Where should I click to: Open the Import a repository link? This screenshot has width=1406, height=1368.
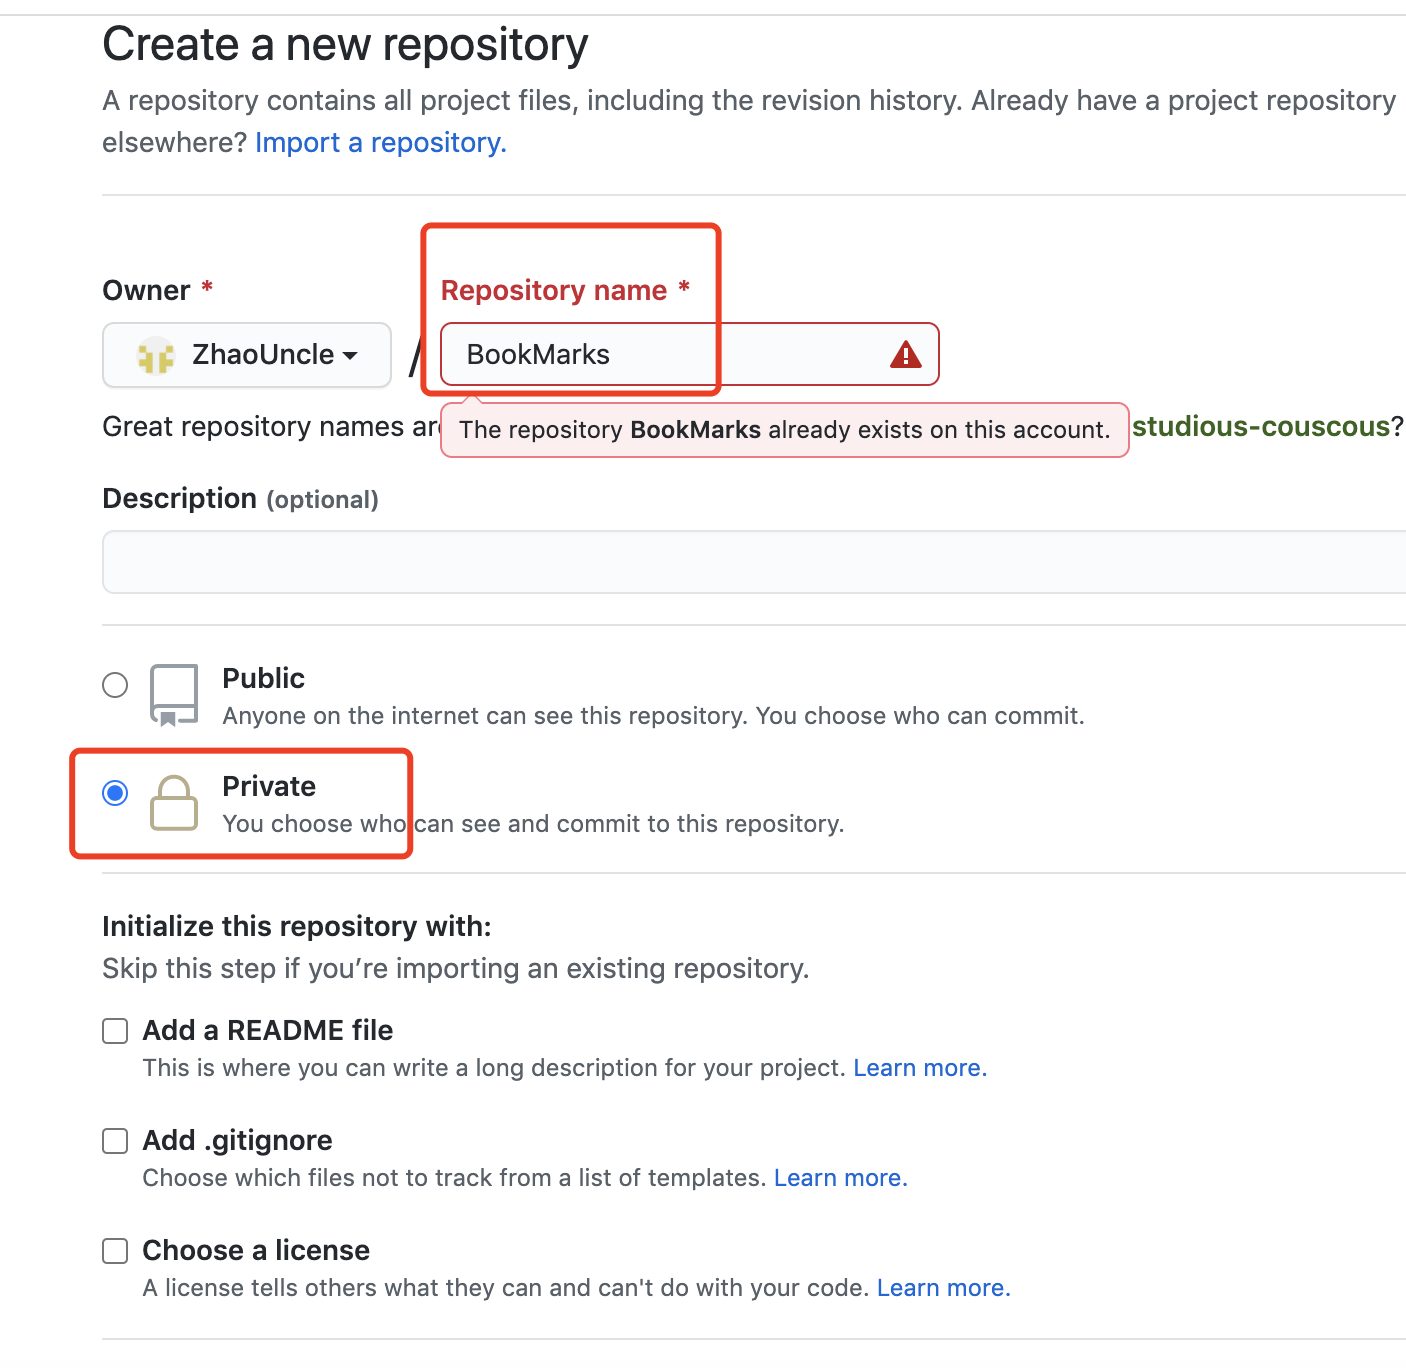[x=381, y=142]
